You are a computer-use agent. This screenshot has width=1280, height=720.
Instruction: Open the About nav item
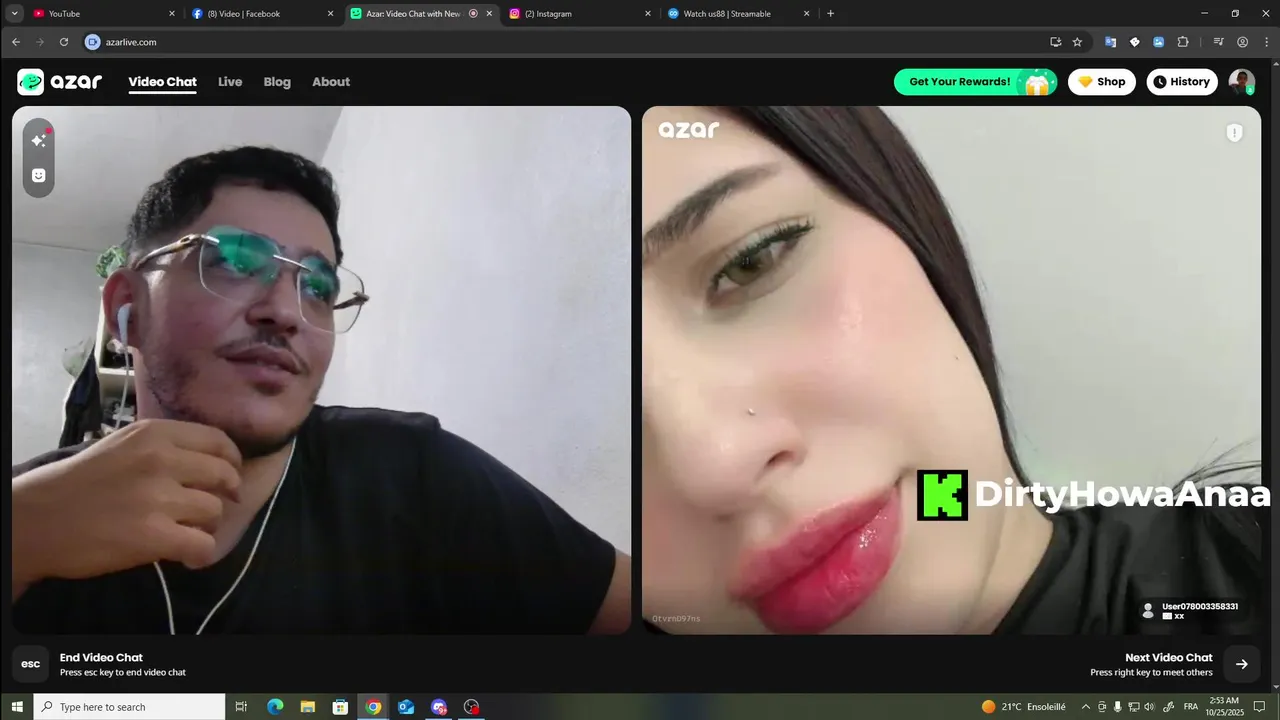[x=331, y=82]
